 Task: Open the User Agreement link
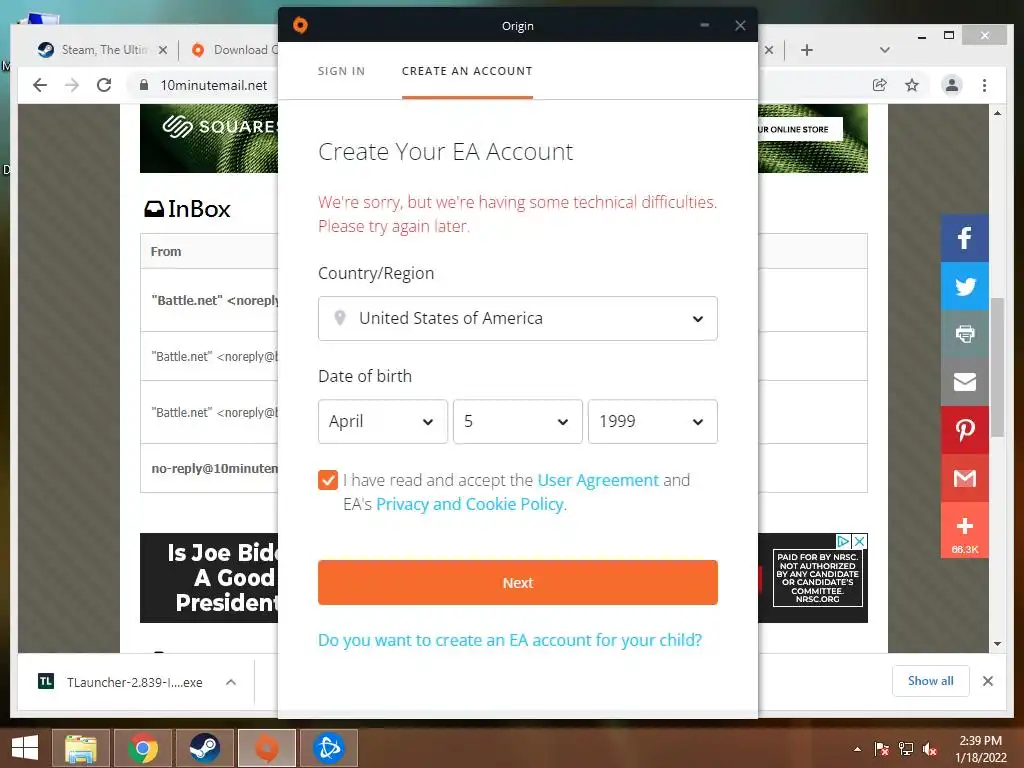pyautogui.click(x=598, y=480)
